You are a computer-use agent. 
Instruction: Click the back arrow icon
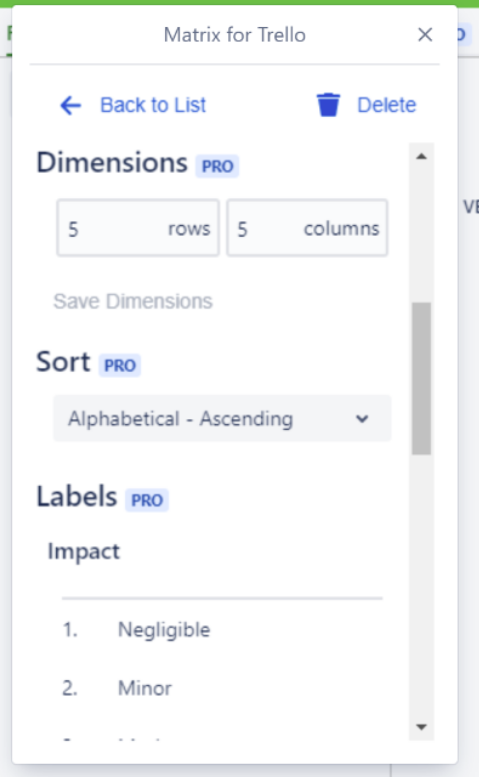coord(70,106)
